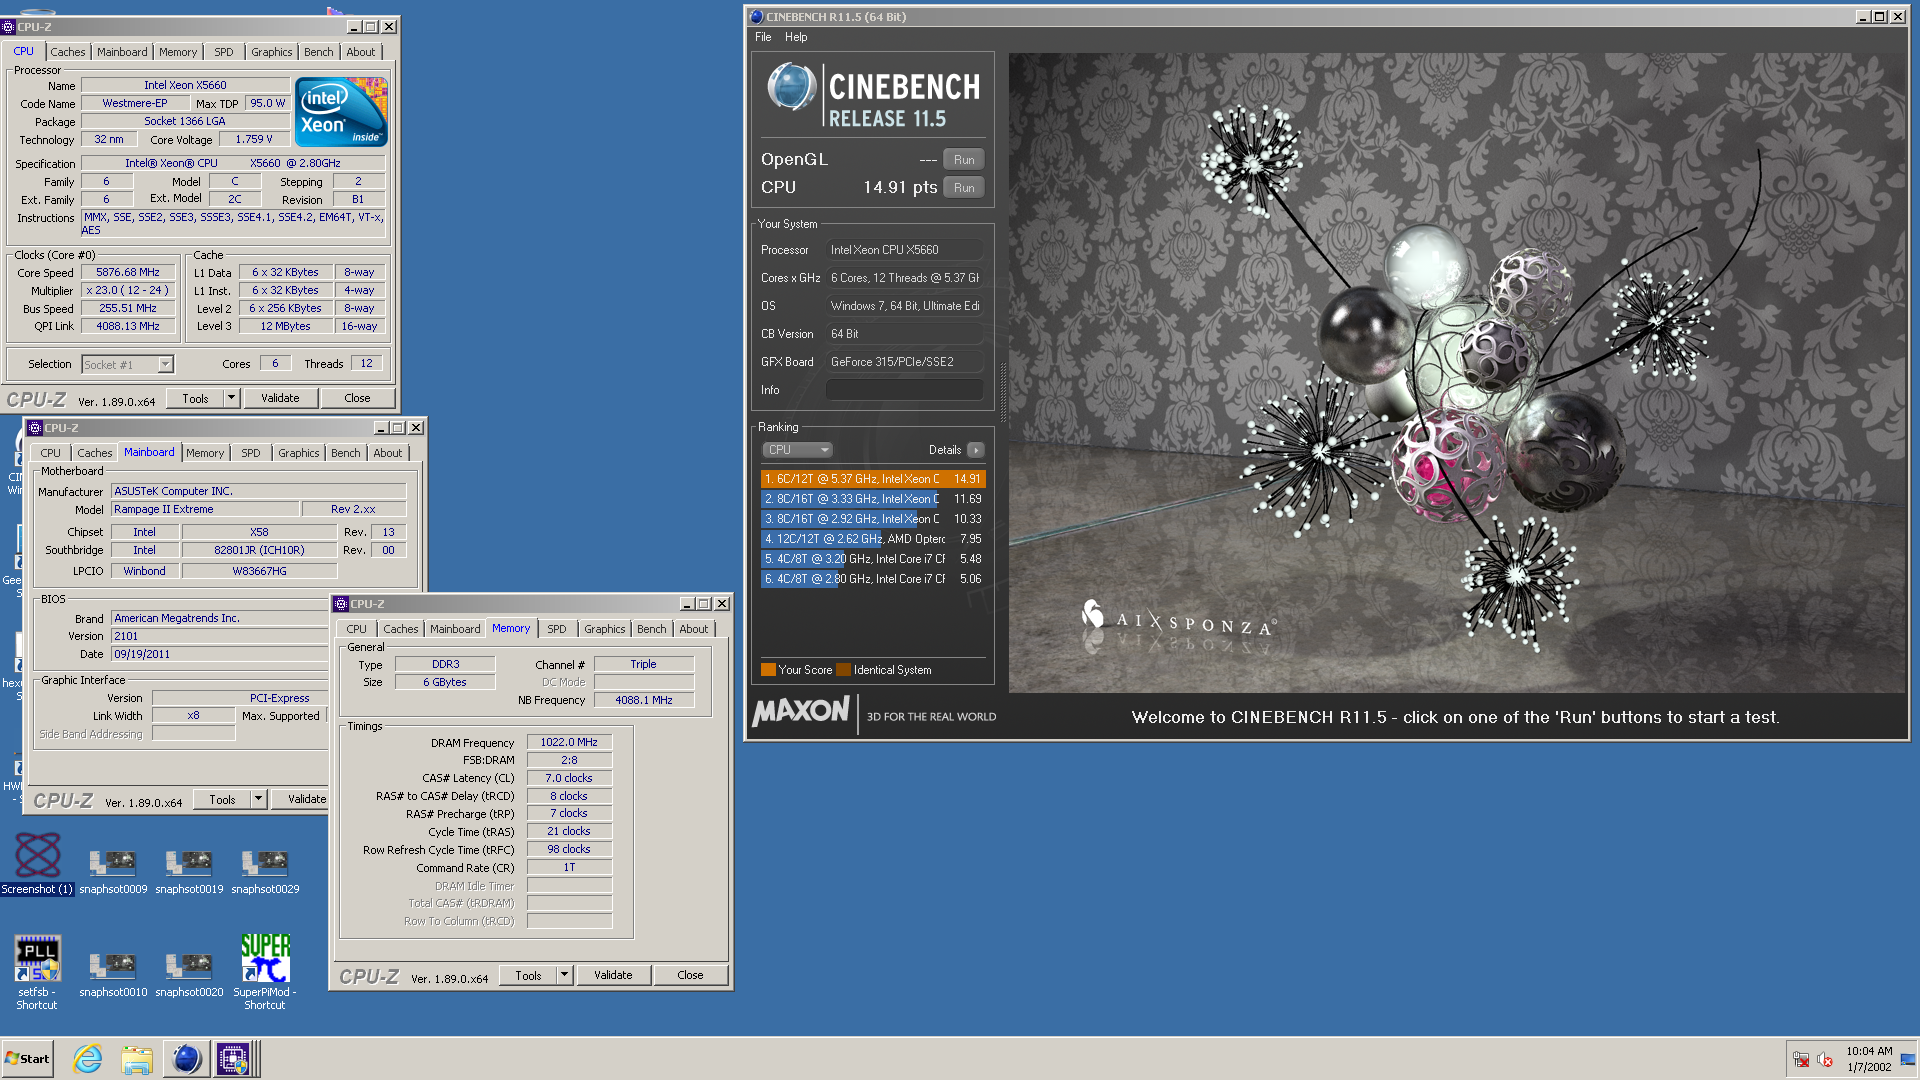The height and width of the screenshot is (1080, 1920).
Task: Run the OpenGL benchmark
Action: click(x=964, y=160)
